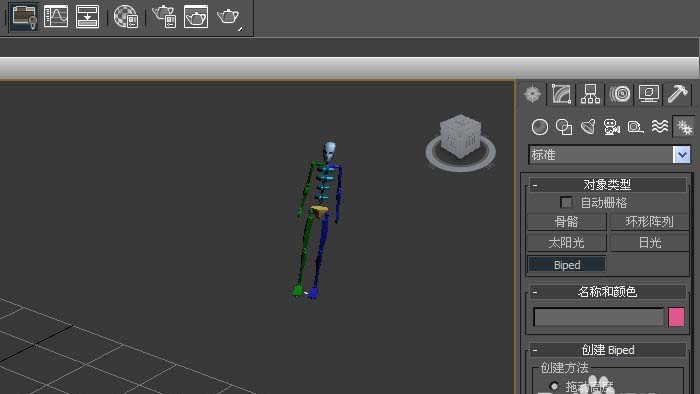Open the Layer Manager toolbar icon
The height and width of the screenshot is (394, 700).
(24, 17)
